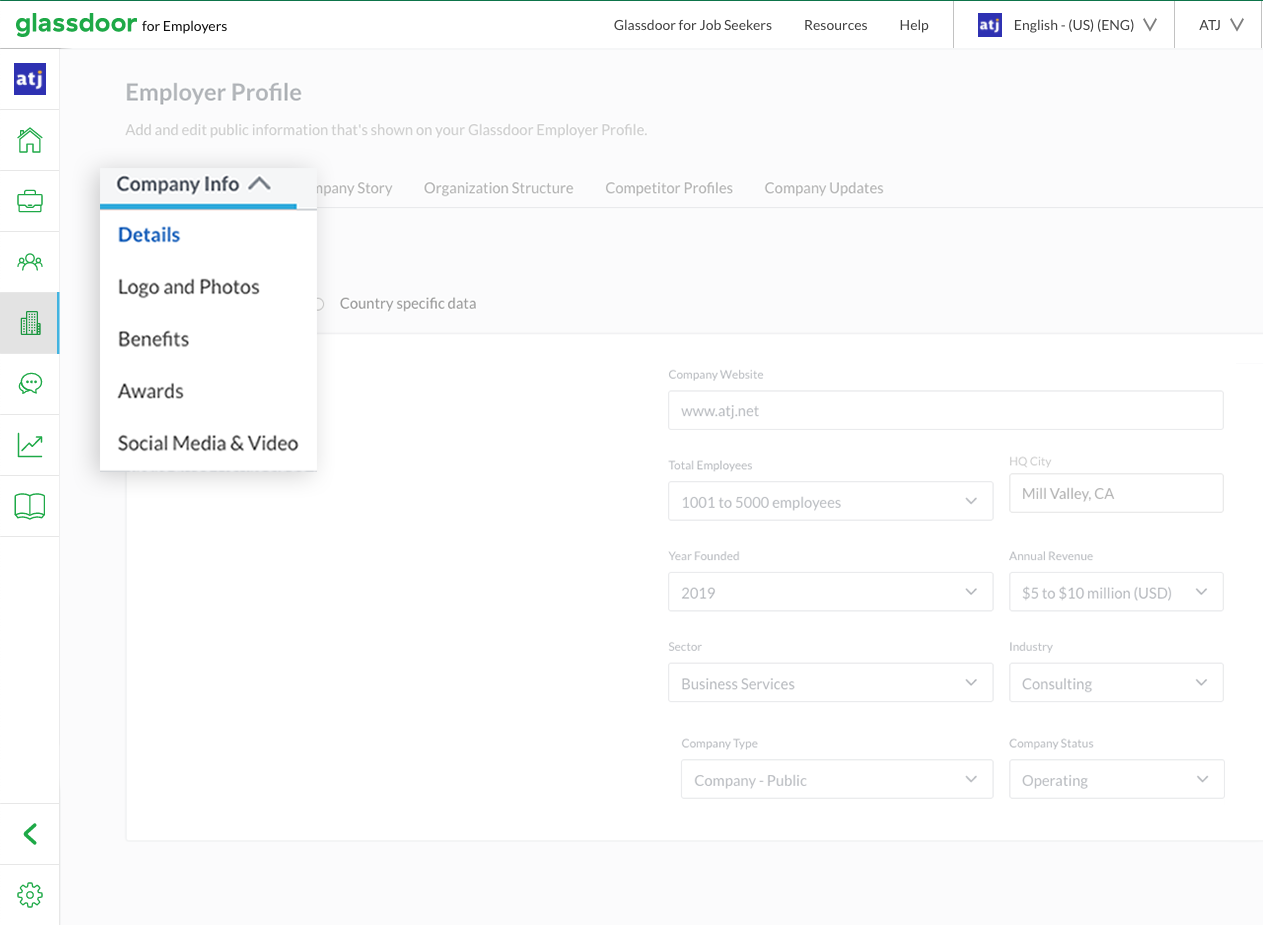Screen dimensions: 1263x925
Task: Choose Social Media & Video menu item
Action: 208,443
